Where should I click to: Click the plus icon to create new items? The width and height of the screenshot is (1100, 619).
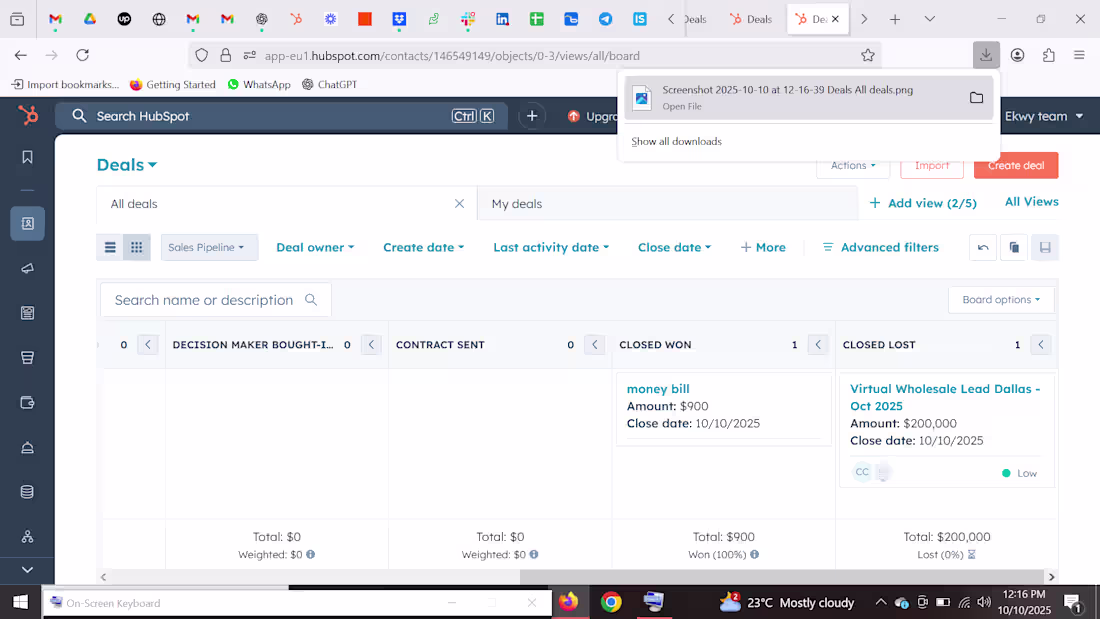coord(532,115)
